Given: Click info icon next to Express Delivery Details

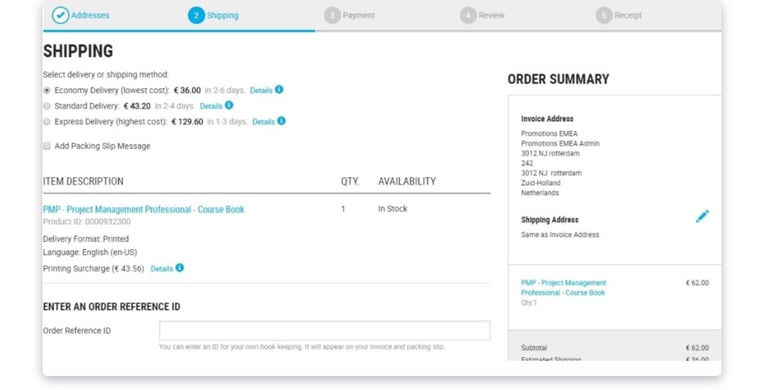Looking at the screenshot, I should [x=281, y=121].
